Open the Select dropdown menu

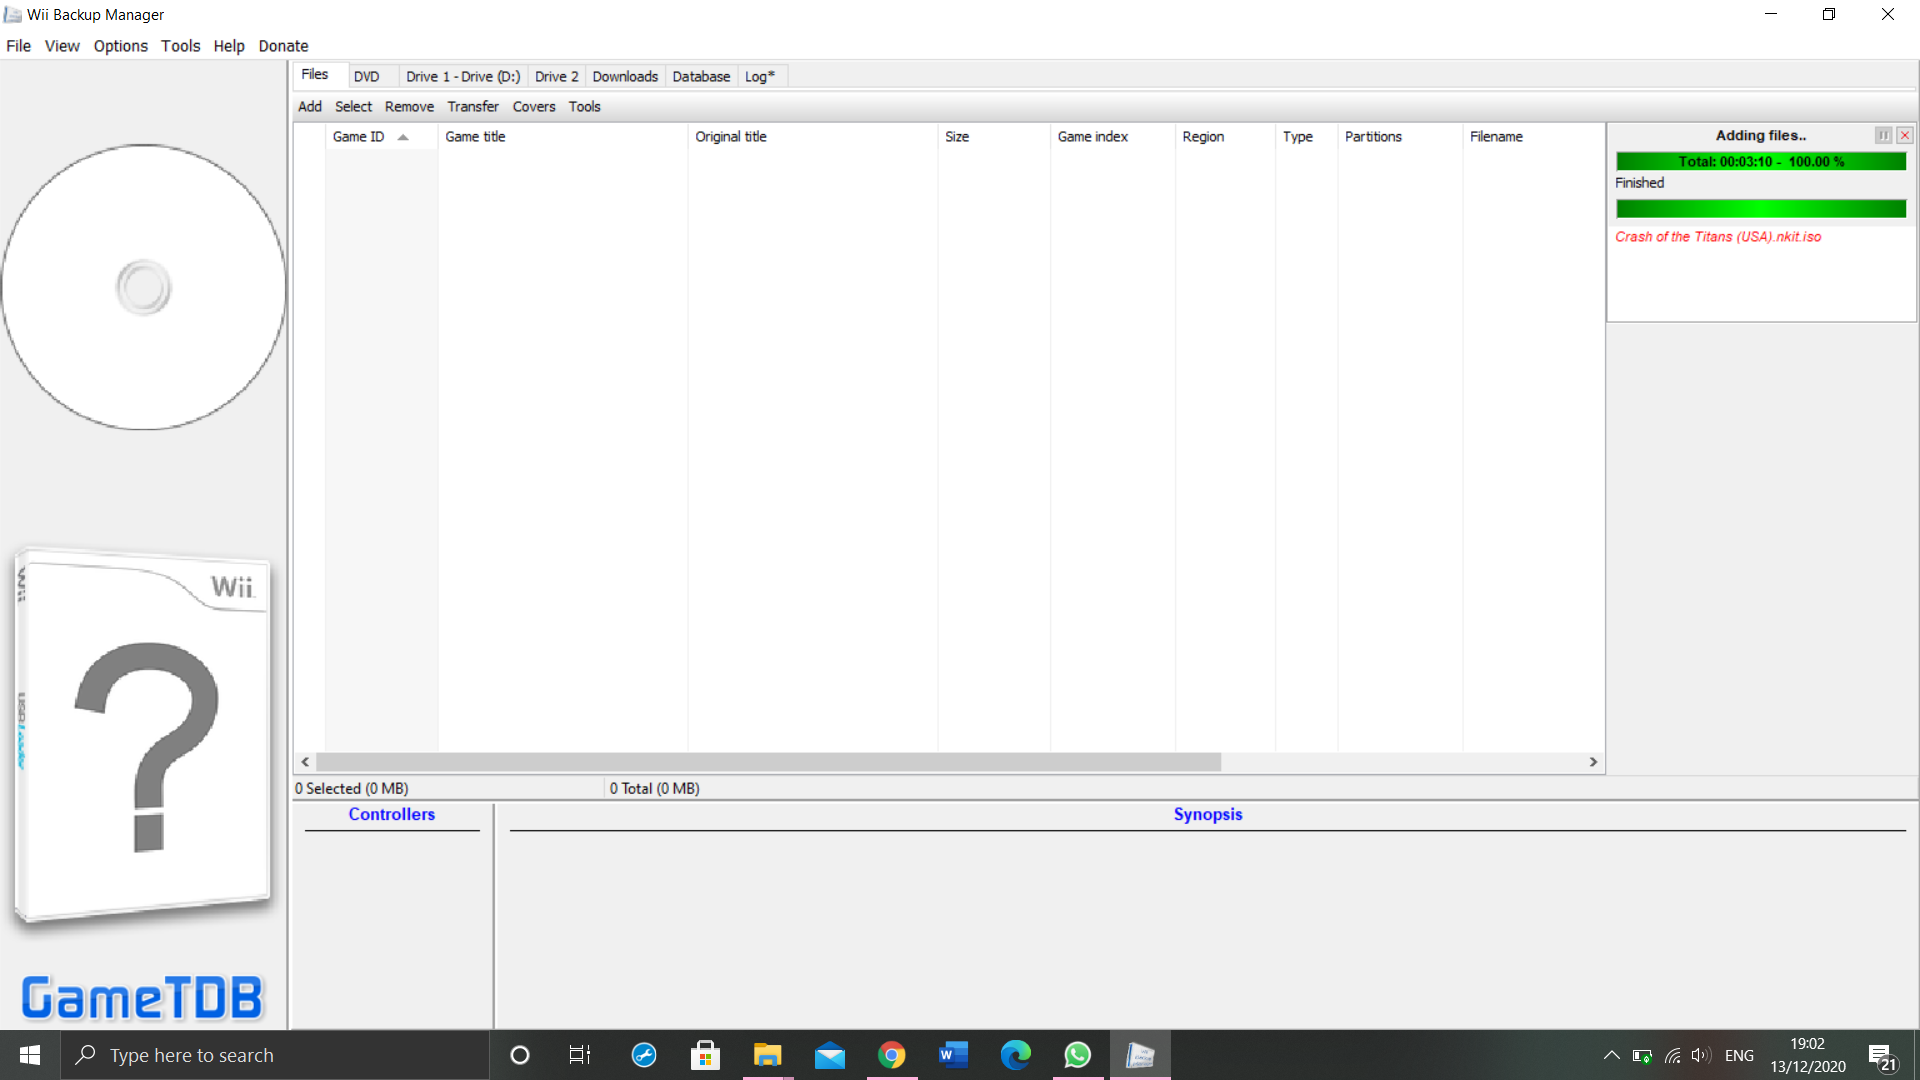[353, 107]
